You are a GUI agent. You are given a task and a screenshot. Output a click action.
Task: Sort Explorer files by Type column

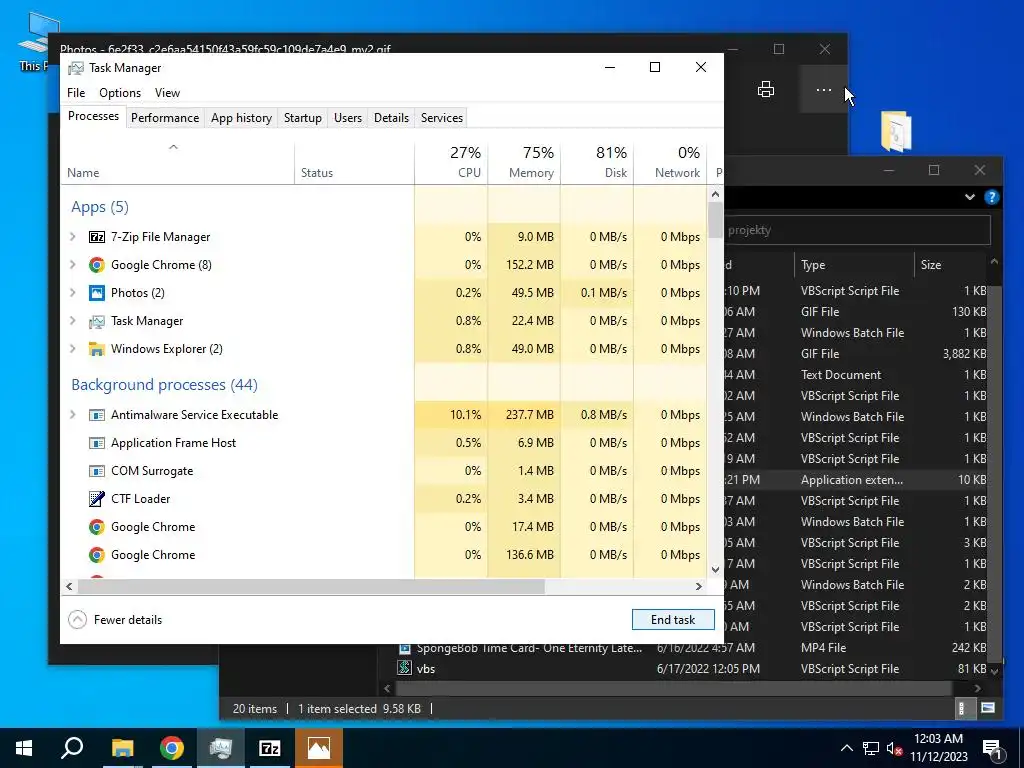[x=854, y=265]
